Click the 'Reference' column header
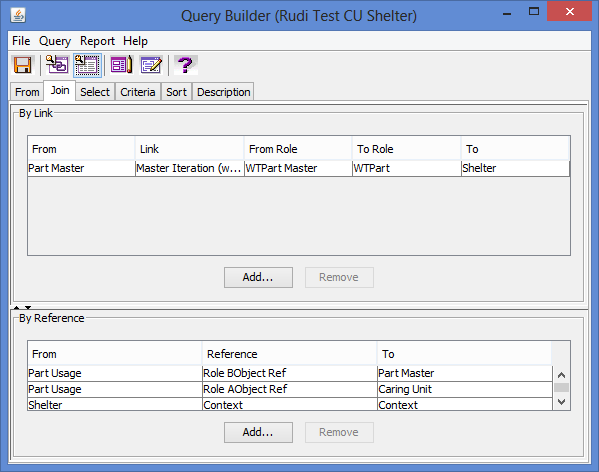The width and height of the screenshot is (599, 472). [290, 354]
